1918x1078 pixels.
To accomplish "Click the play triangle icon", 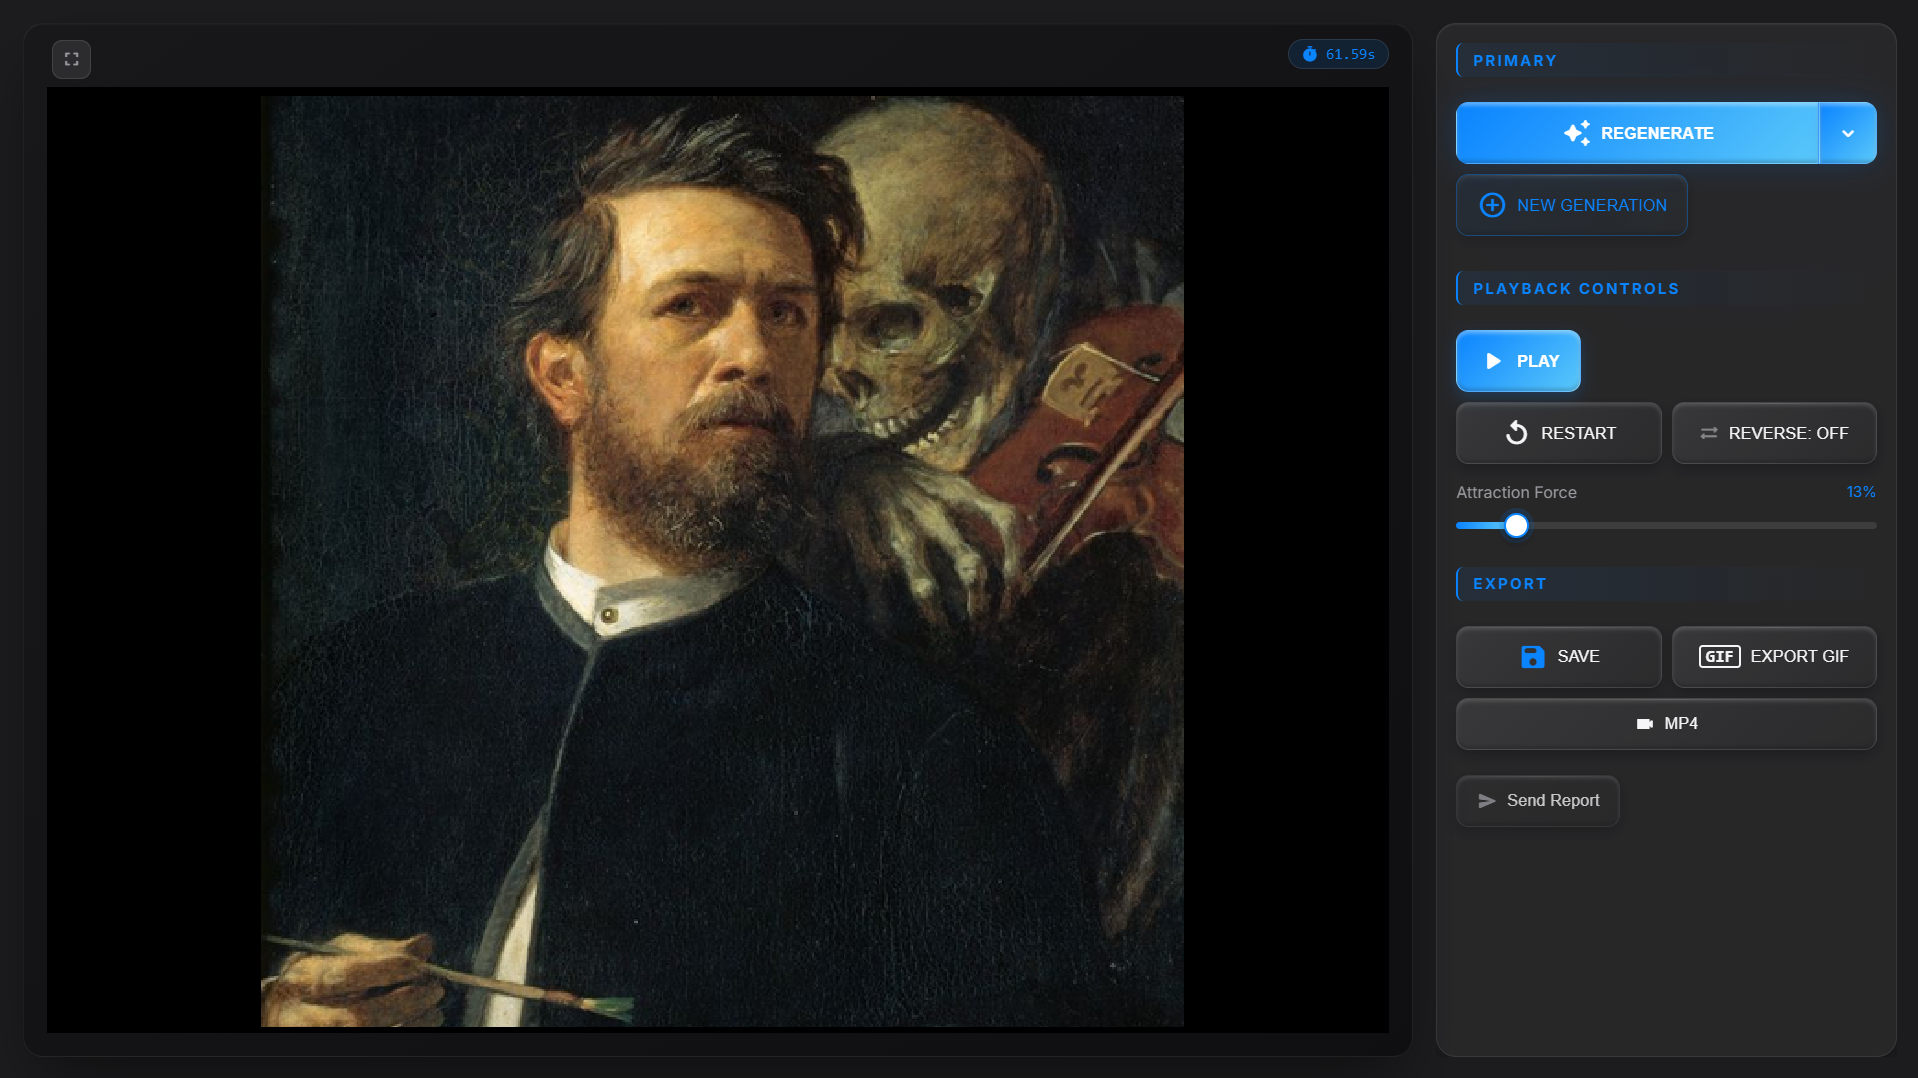I will pyautogui.click(x=1493, y=361).
